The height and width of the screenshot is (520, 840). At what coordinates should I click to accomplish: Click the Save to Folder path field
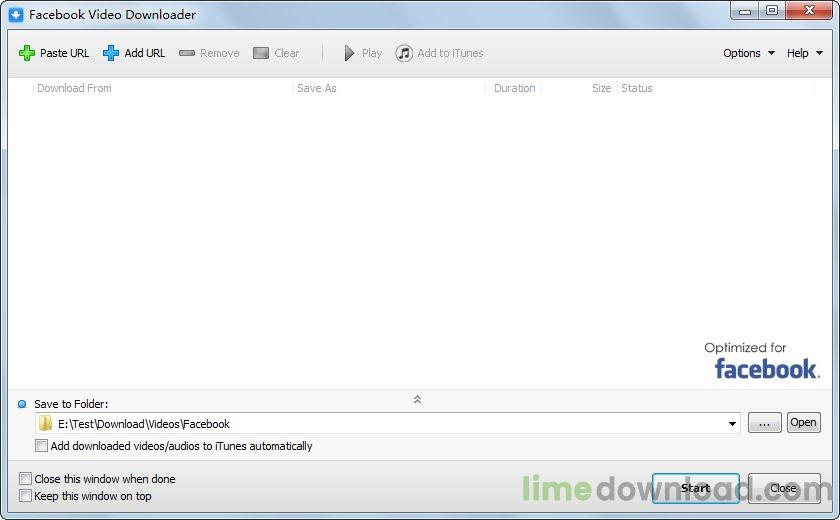[x=388, y=424]
